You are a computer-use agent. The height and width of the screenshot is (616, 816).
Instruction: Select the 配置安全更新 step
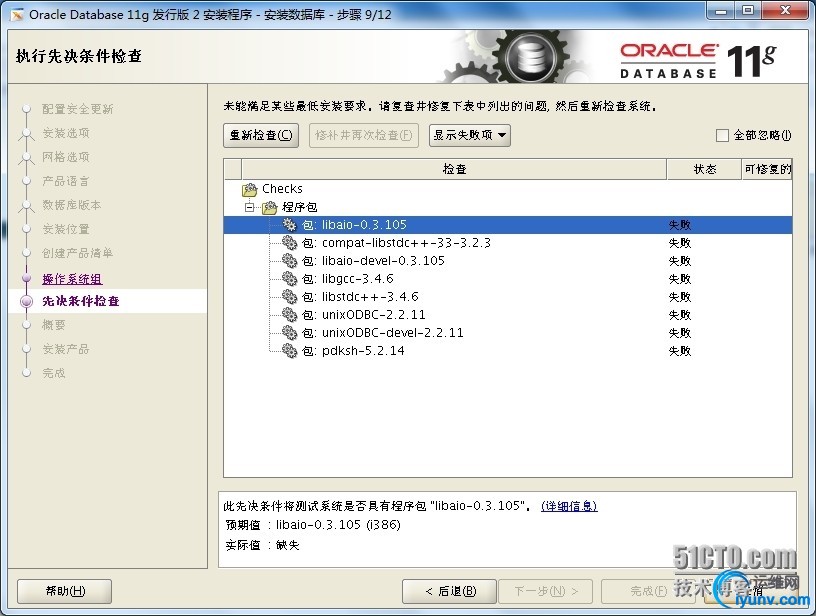[x=78, y=109]
